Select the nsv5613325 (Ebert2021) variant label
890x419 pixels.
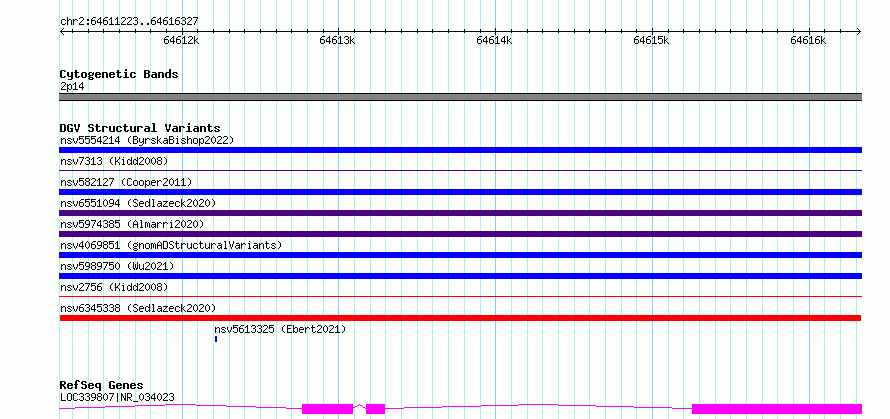point(280,329)
